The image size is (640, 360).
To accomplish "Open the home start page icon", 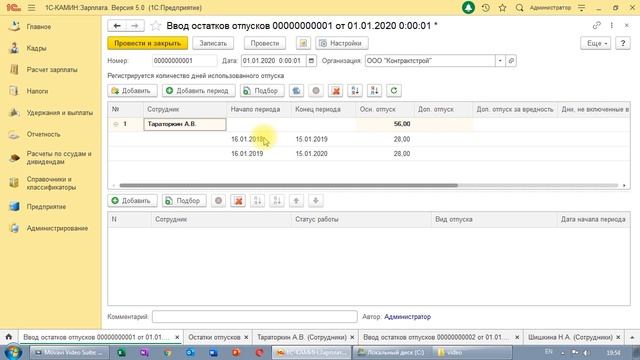I will (x=9, y=337).
